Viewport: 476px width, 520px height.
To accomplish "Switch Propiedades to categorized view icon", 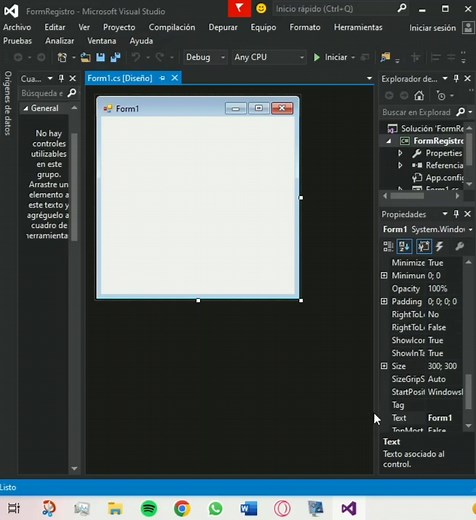I will (x=388, y=247).
